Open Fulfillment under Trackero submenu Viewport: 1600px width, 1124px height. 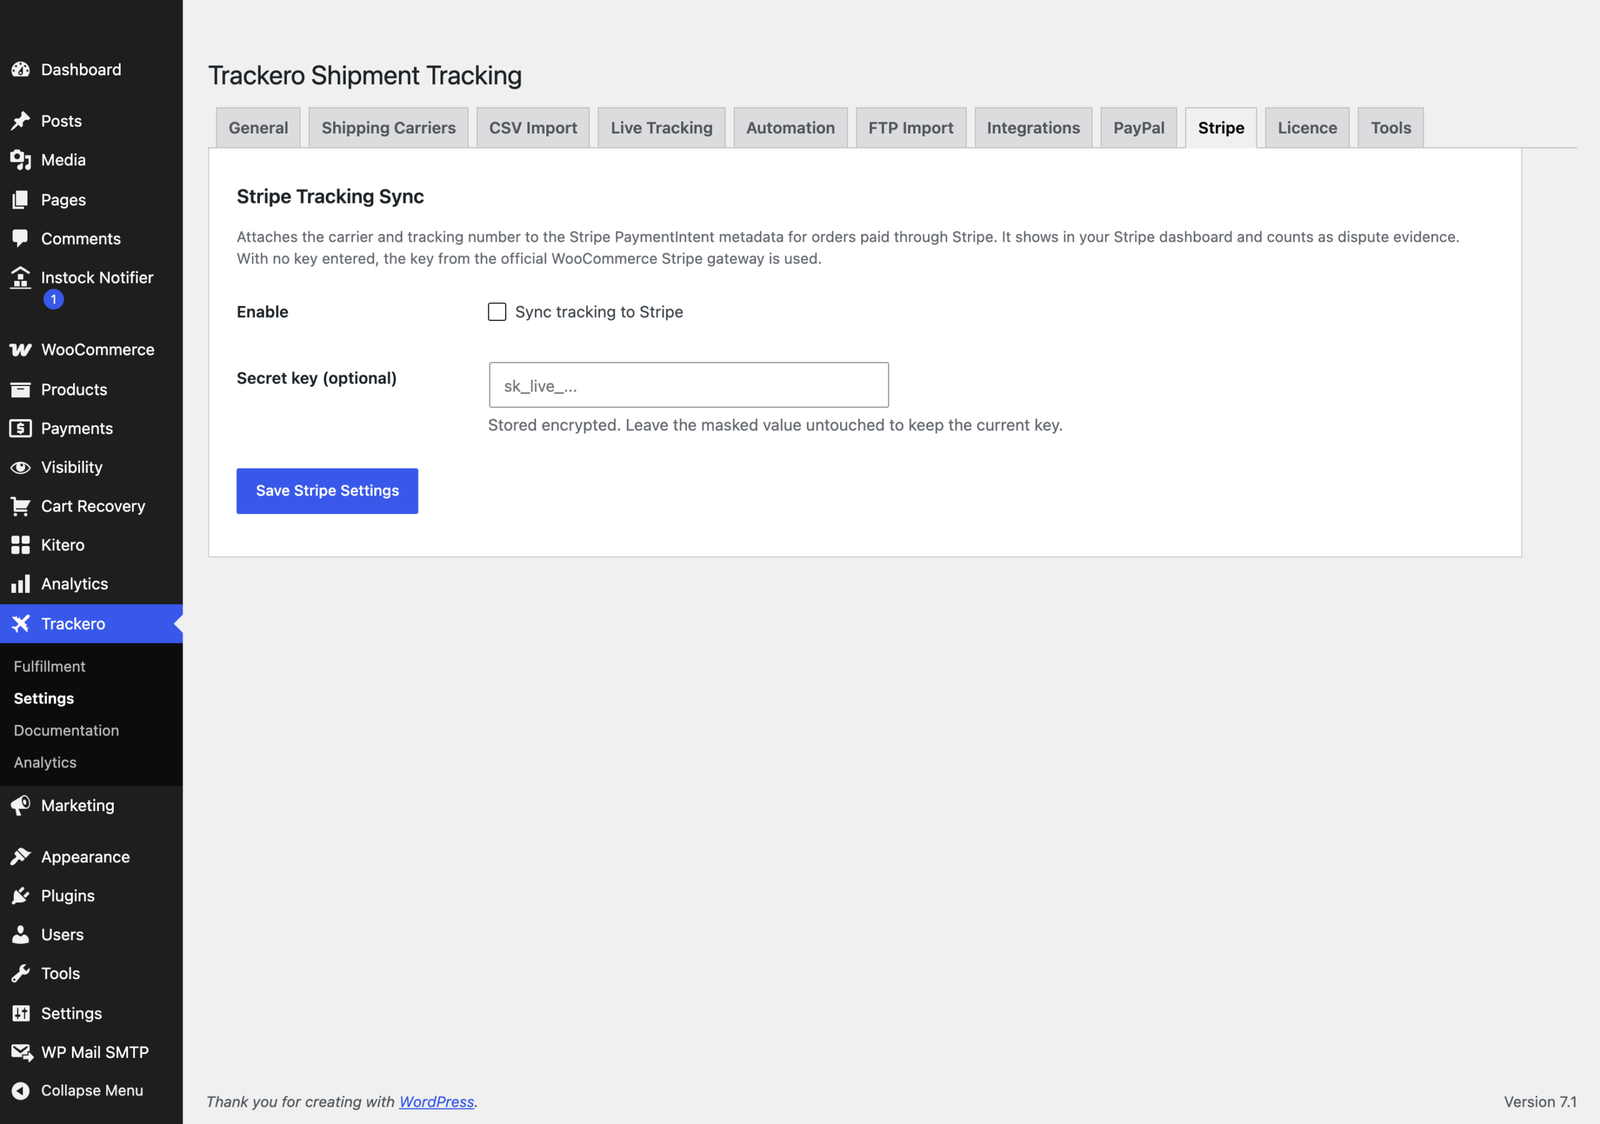tap(50, 667)
